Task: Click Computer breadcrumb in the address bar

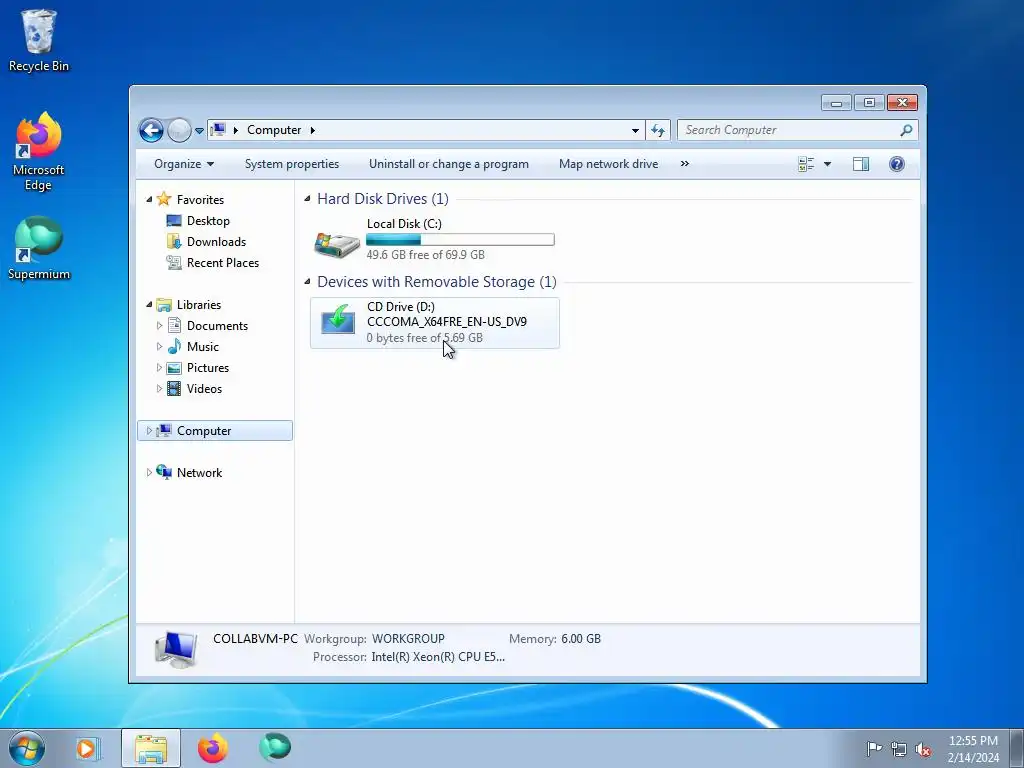Action: tap(274, 130)
